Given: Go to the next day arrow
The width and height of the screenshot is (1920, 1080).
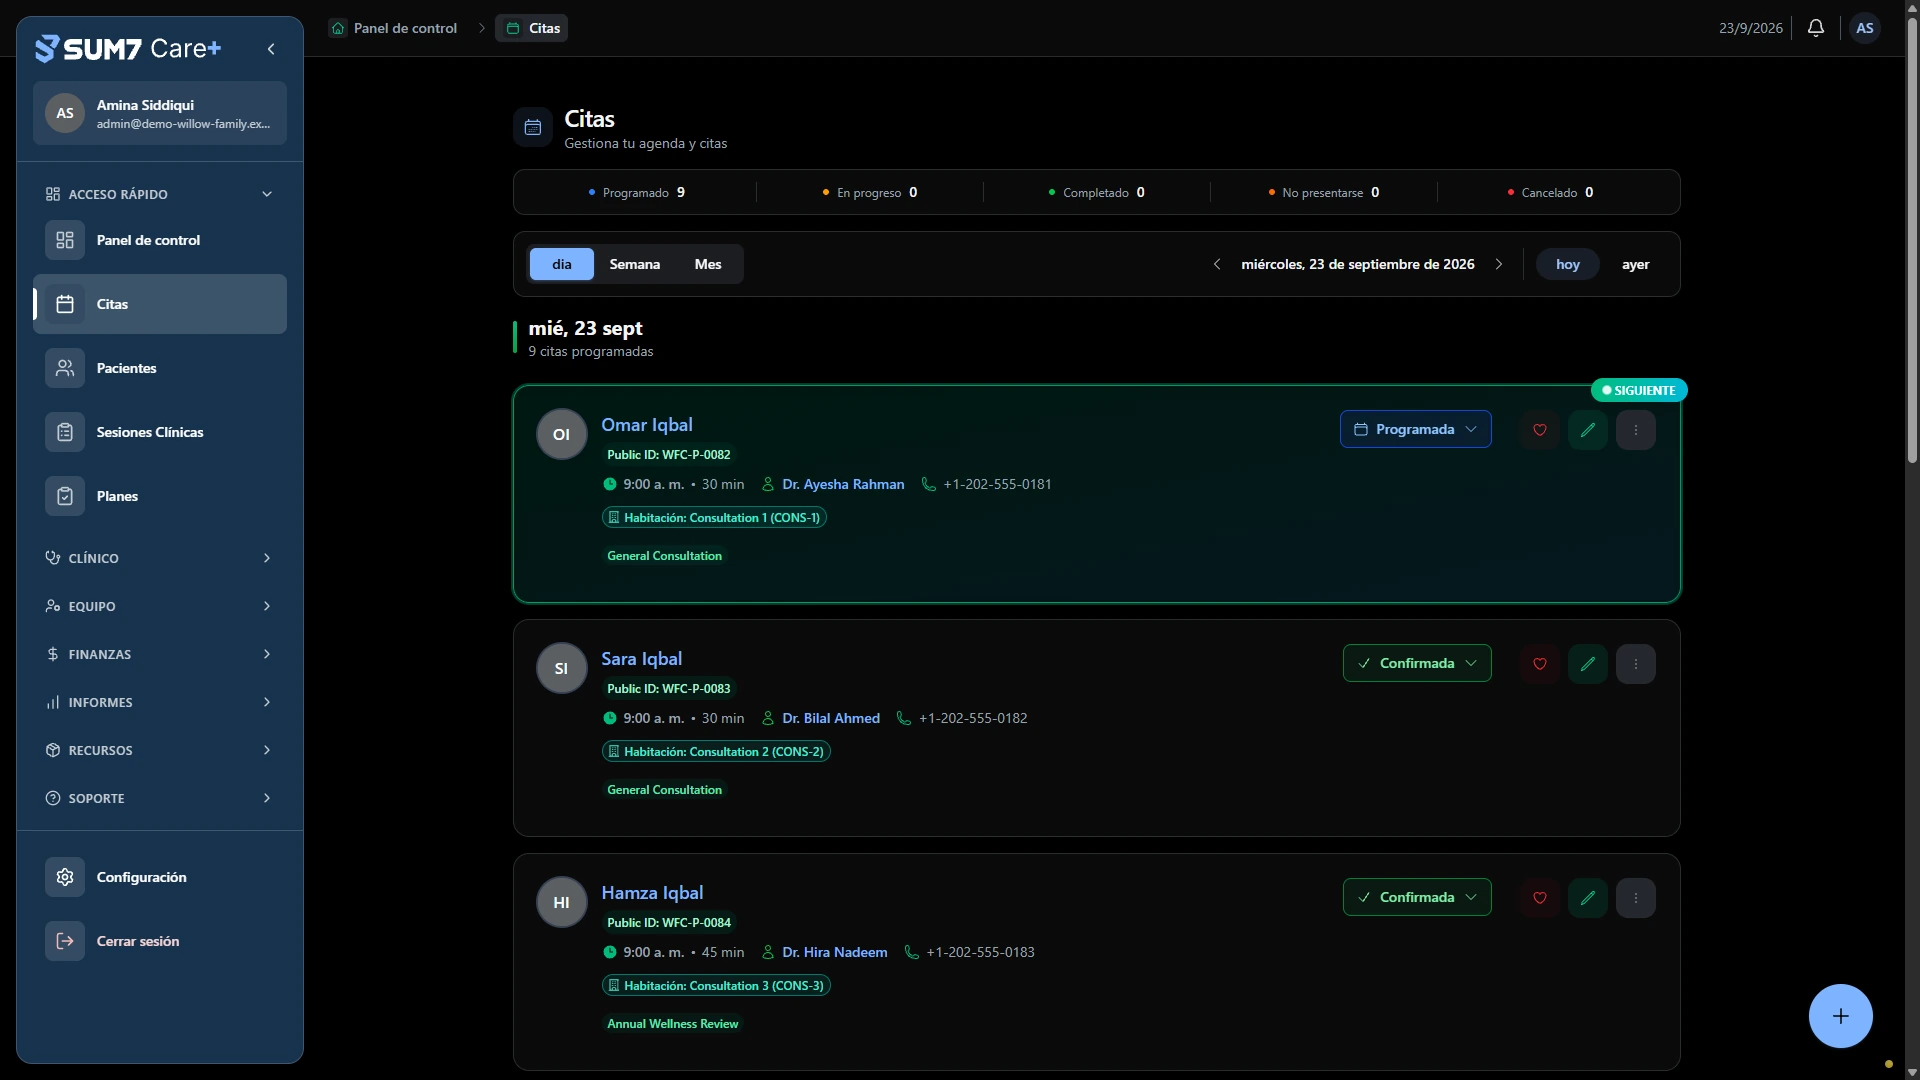Looking at the screenshot, I should click(x=1498, y=264).
